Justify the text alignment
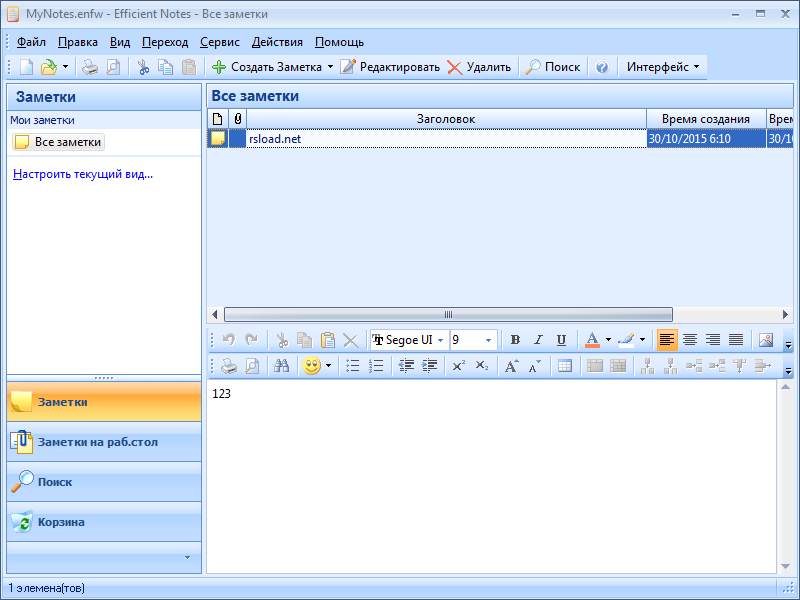 click(x=736, y=340)
